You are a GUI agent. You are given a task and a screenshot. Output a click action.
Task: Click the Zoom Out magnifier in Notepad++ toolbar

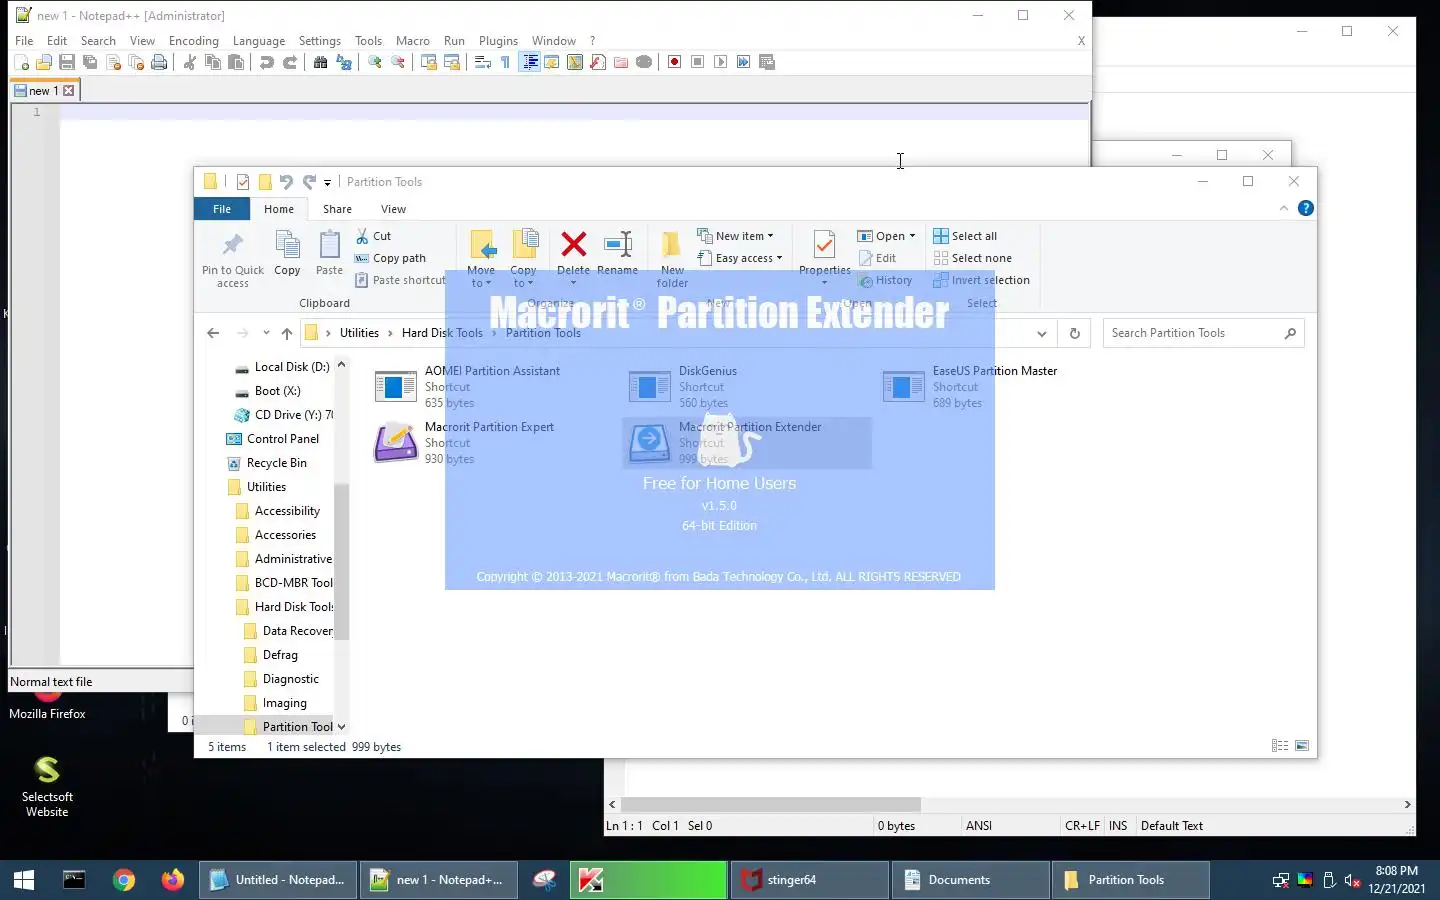coord(398,62)
